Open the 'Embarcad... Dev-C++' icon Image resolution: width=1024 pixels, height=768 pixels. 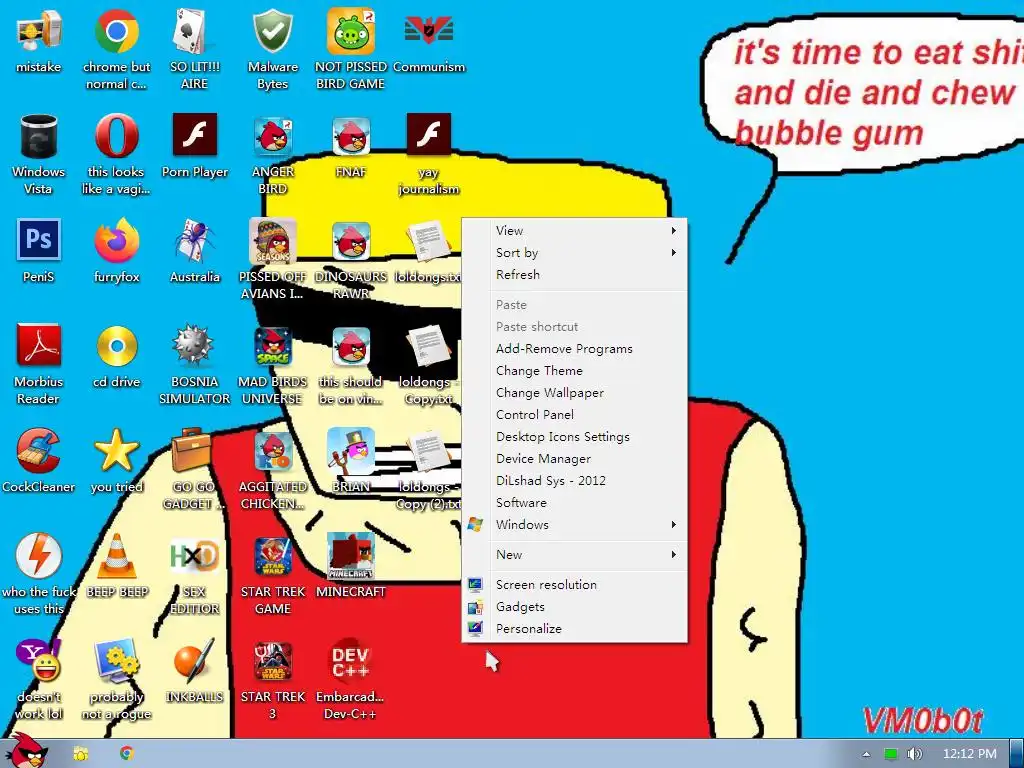pyautogui.click(x=350, y=679)
